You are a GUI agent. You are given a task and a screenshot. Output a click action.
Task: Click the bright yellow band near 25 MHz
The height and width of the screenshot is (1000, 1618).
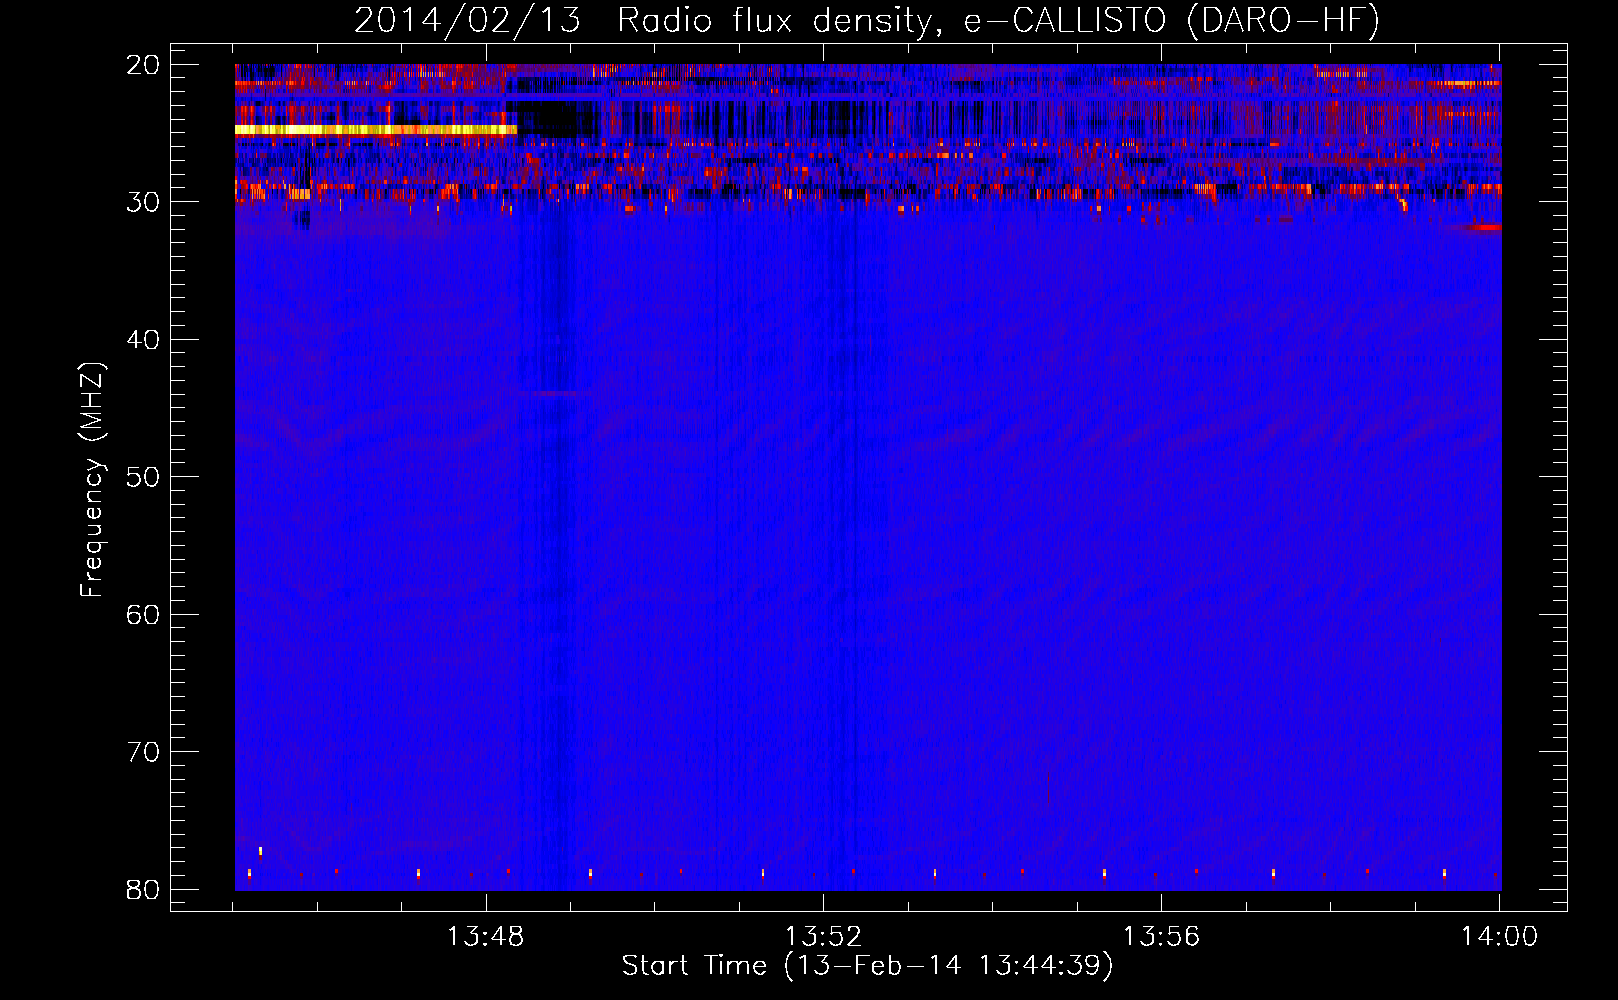[x=376, y=130]
